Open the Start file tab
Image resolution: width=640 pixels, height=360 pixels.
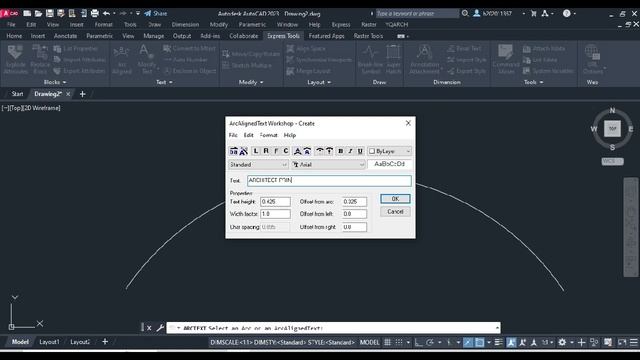[17, 94]
